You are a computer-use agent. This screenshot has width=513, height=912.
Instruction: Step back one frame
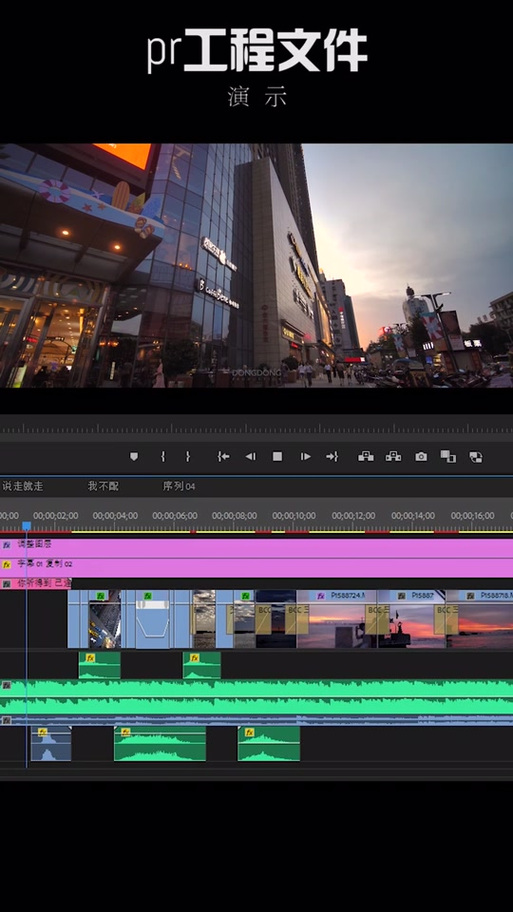click(250, 457)
